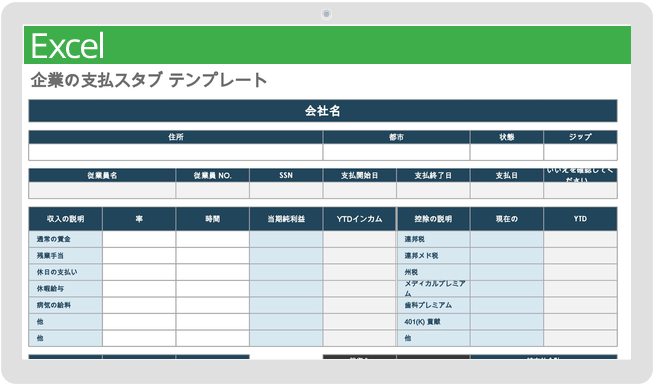
Task: Click the 当期純利益 cell in 休暇給与 row
Action: 286,289
